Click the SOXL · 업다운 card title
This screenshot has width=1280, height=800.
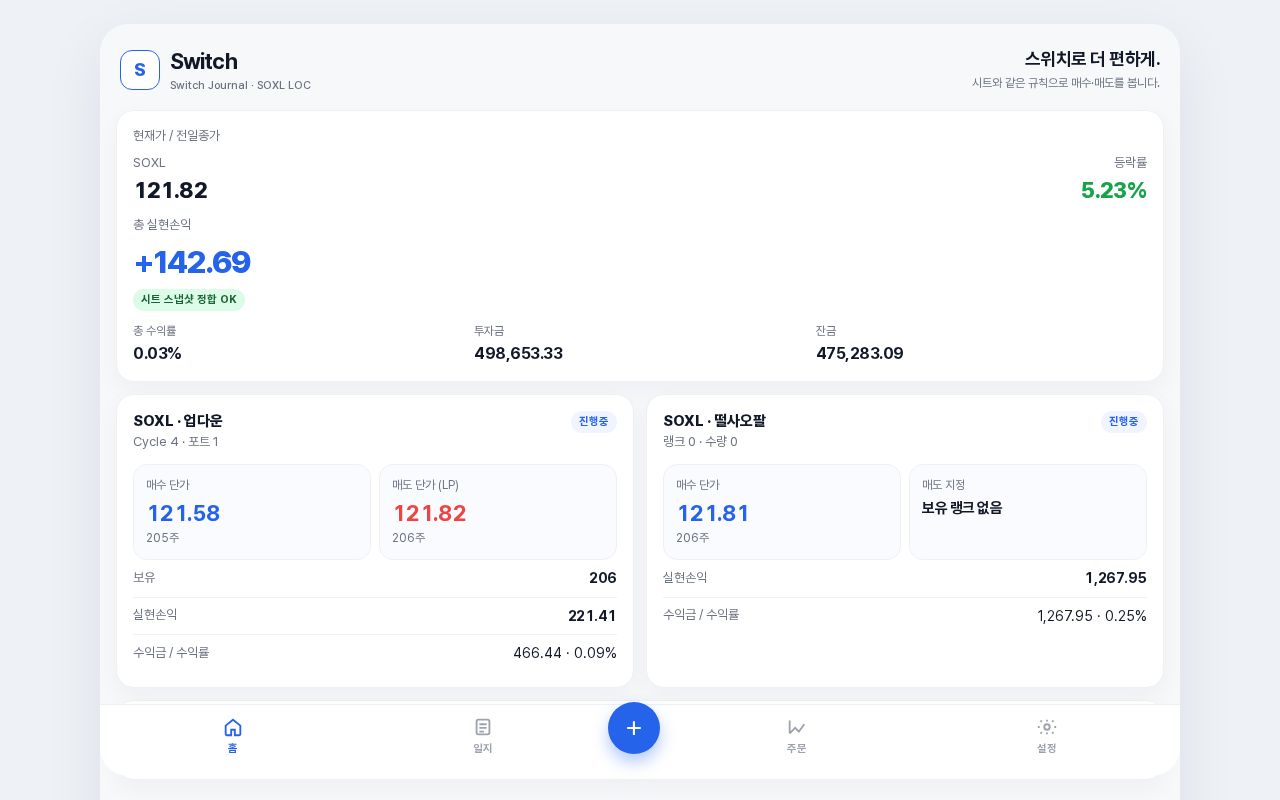178,421
